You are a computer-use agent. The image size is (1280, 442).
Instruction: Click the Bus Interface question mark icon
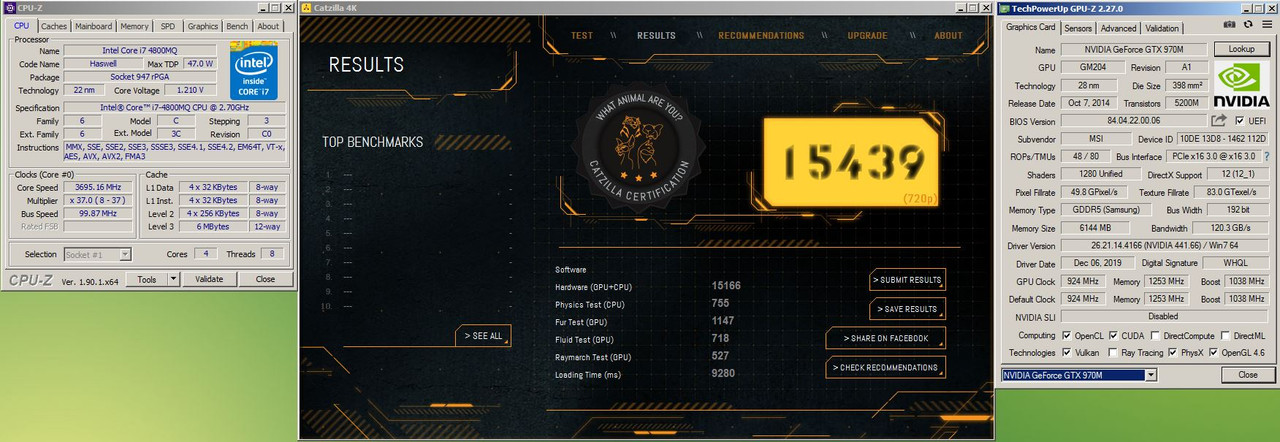(x=1267, y=156)
